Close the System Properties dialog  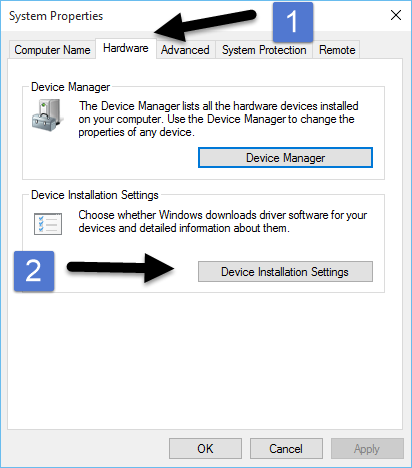(396, 15)
